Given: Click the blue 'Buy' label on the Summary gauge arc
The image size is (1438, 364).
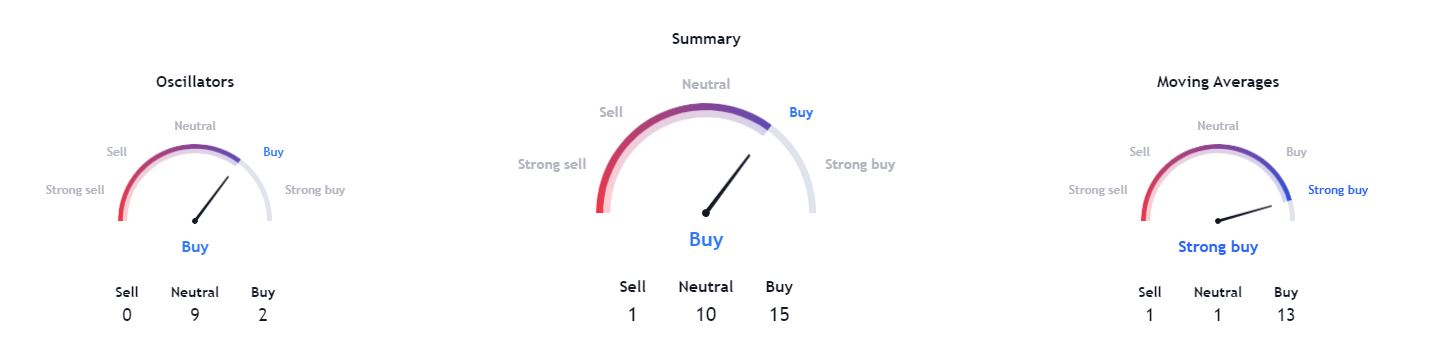Looking at the screenshot, I should tap(801, 112).
